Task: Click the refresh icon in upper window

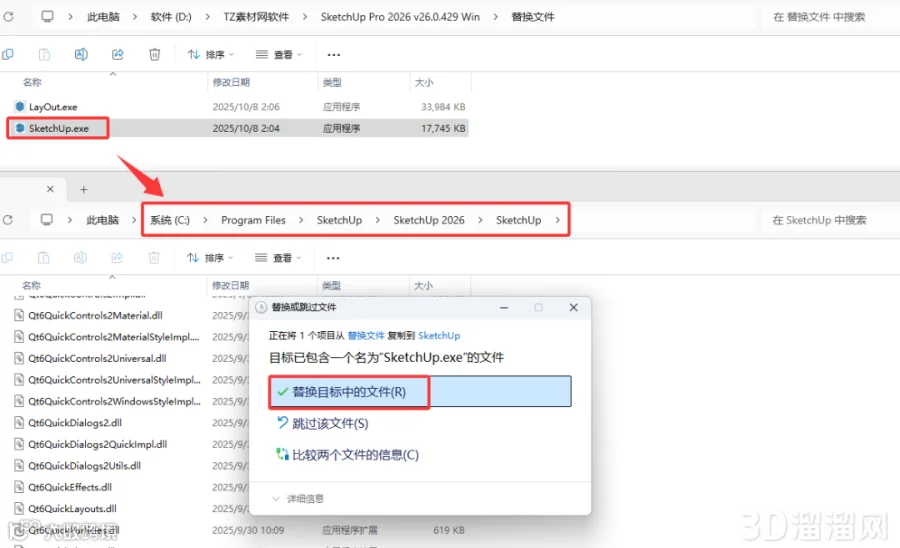Action: [x=8, y=17]
